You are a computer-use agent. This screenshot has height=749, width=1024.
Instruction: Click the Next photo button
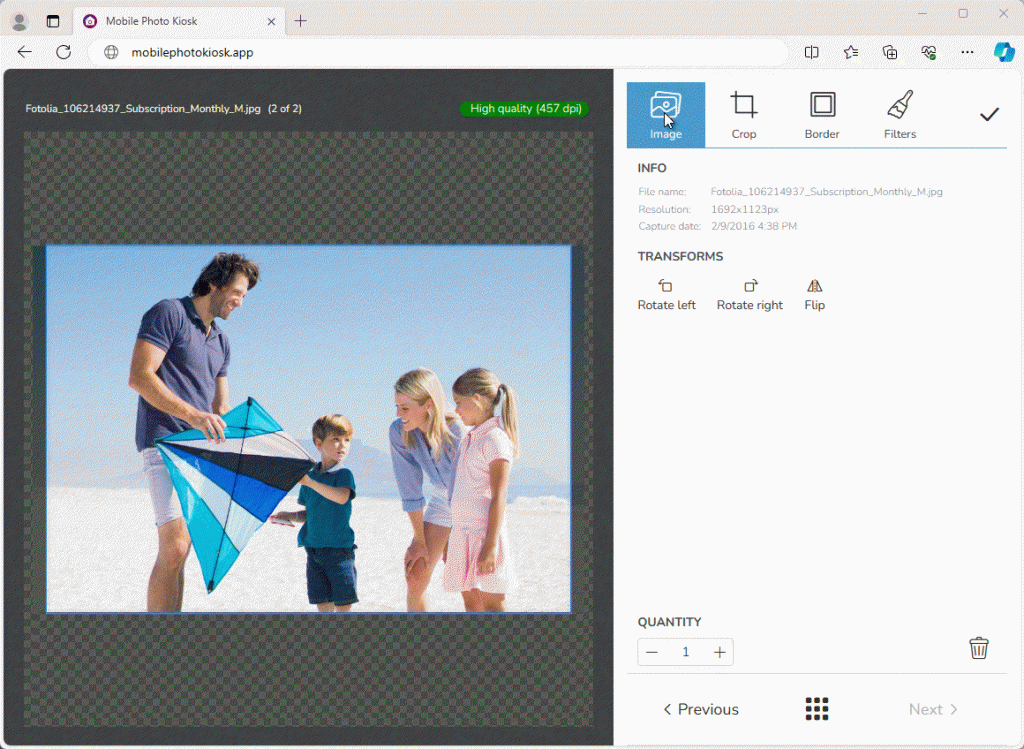point(933,709)
